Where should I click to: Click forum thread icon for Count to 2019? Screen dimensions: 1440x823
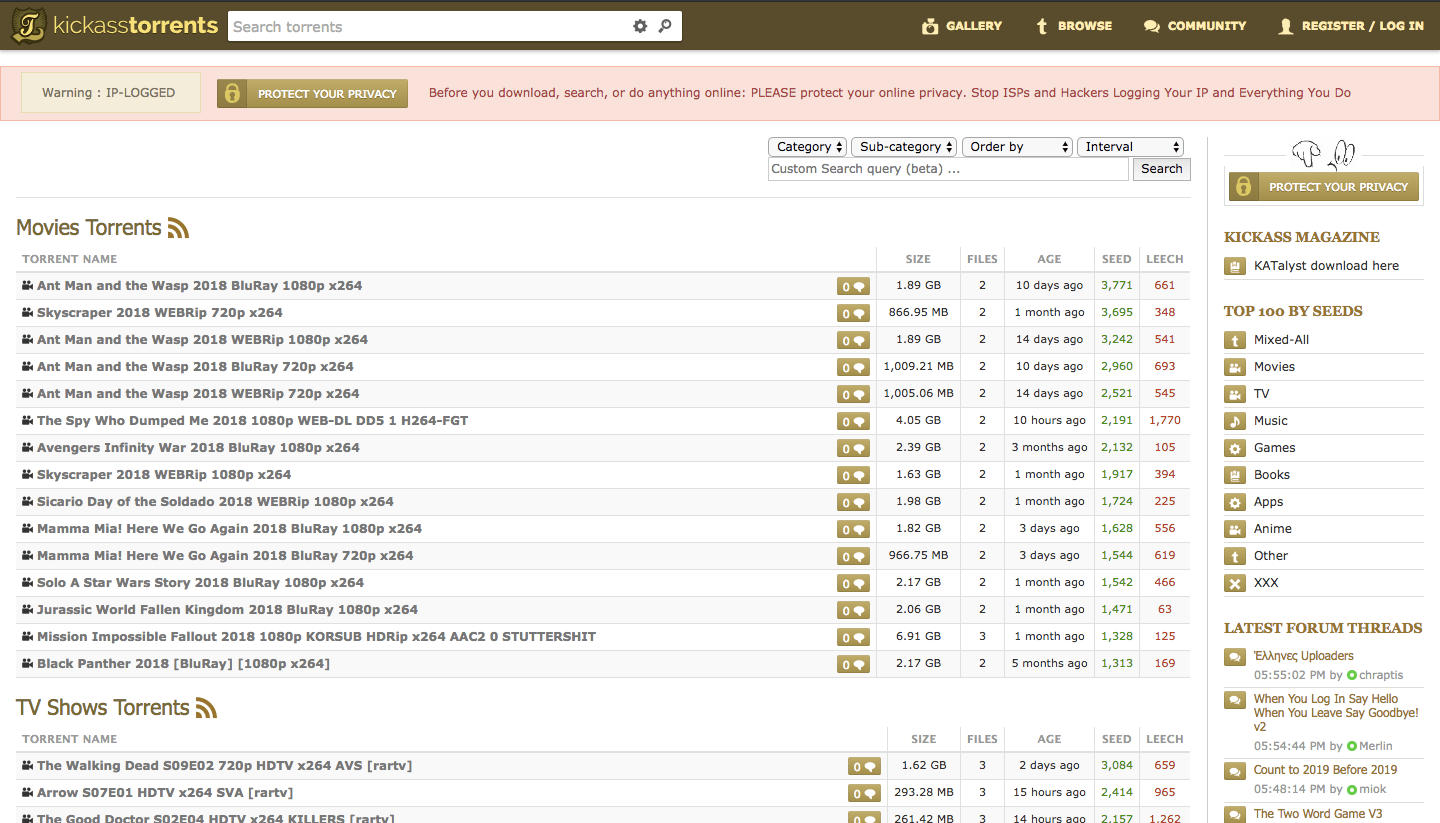tap(1235, 771)
